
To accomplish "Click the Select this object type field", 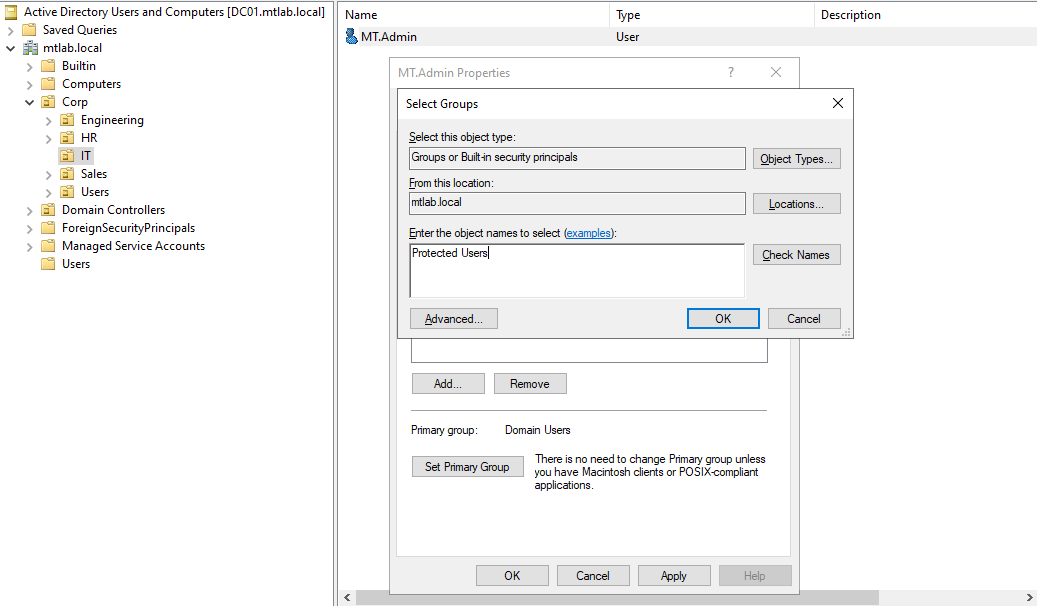I will (577, 158).
